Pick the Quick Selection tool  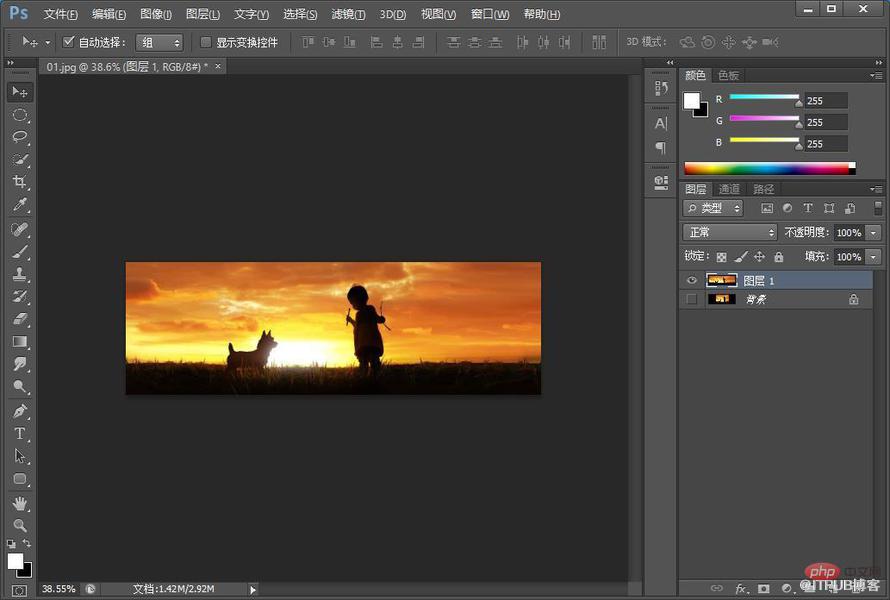pos(20,160)
